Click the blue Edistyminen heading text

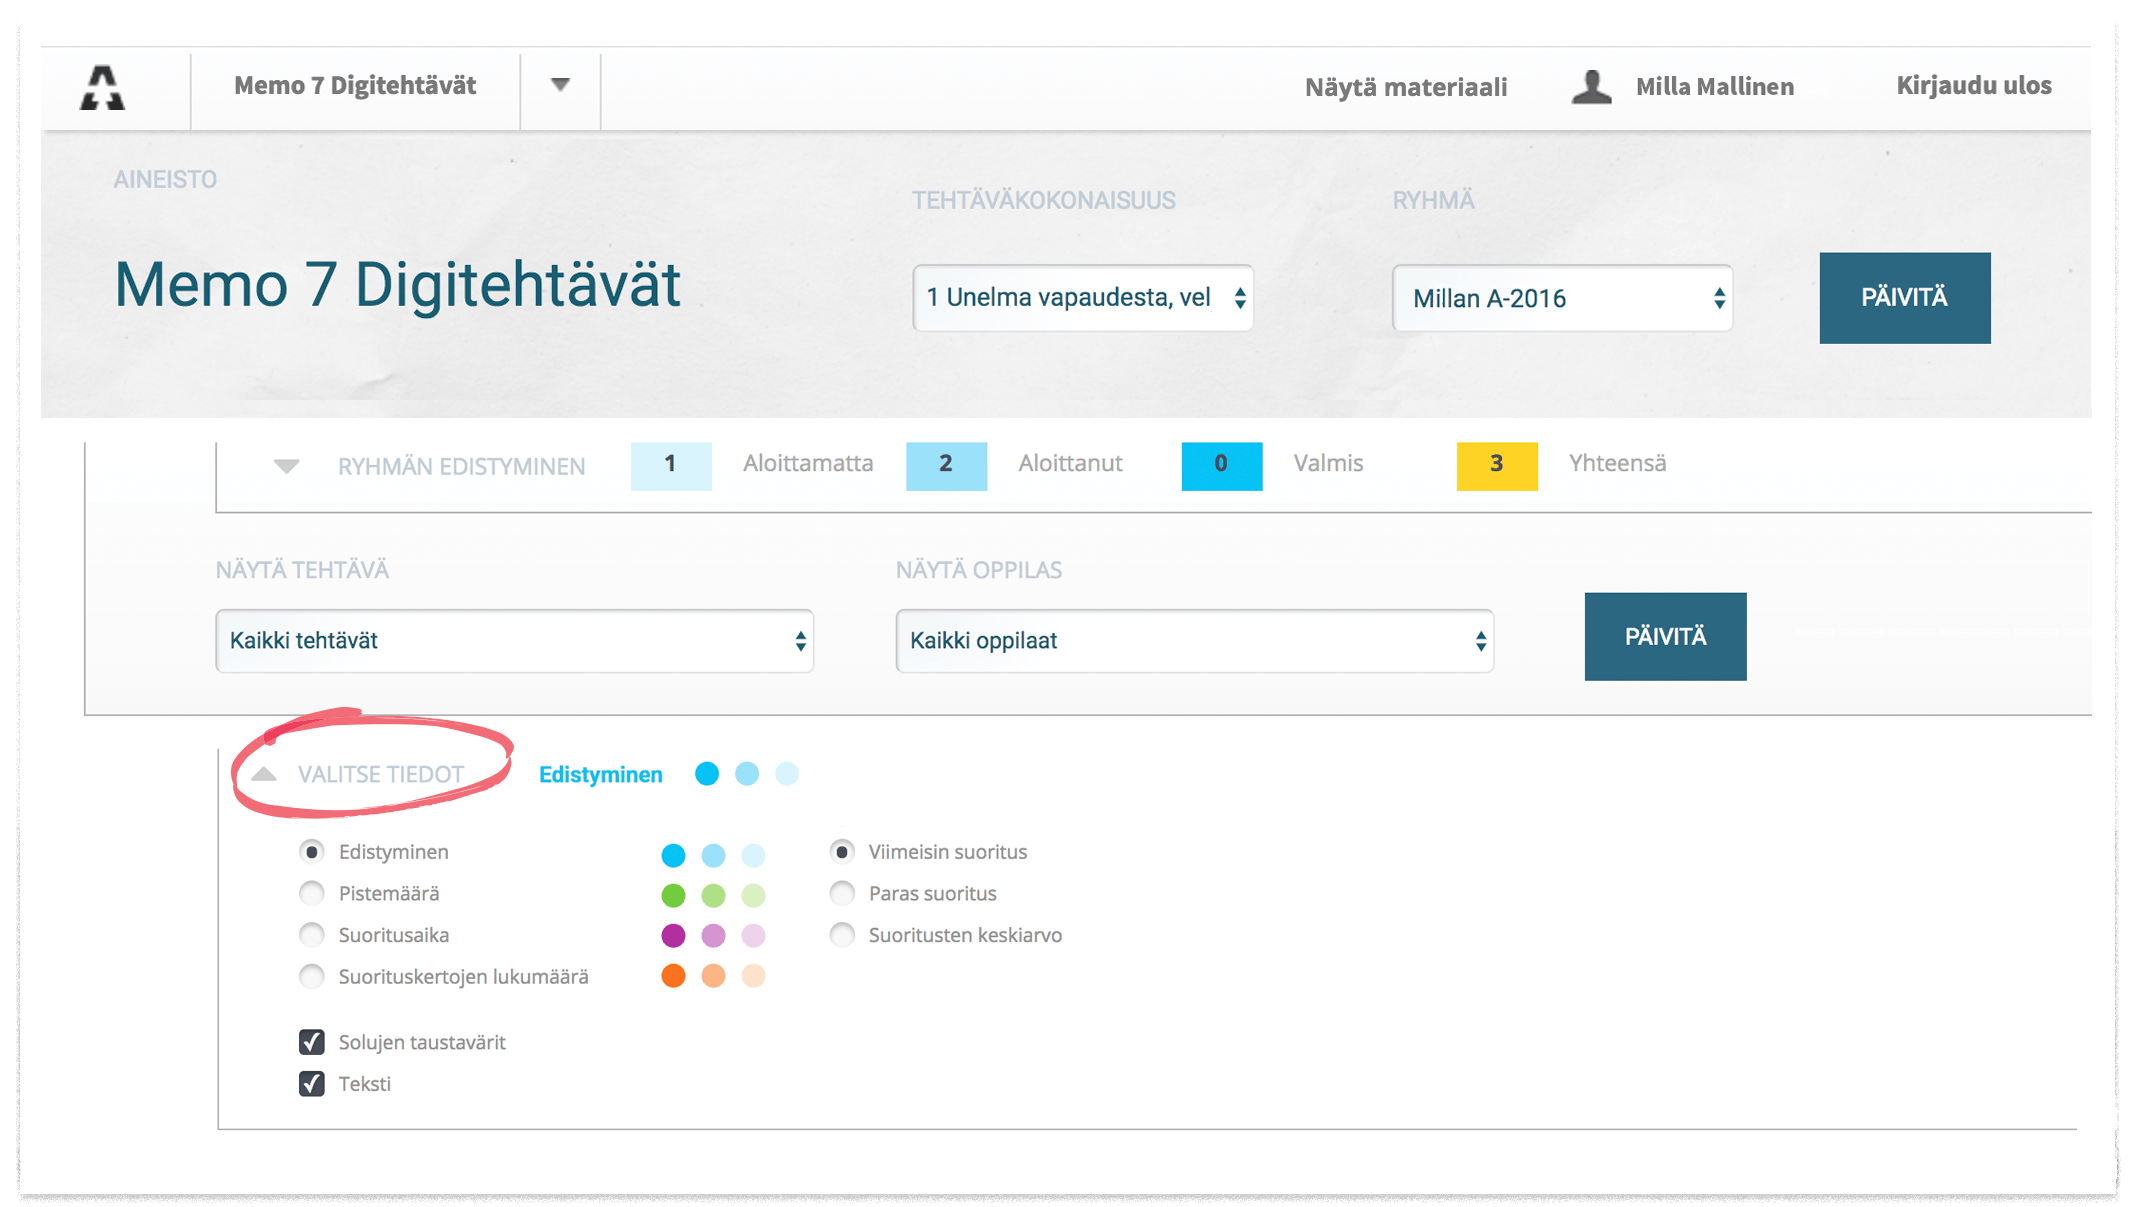[x=600, y=775]
